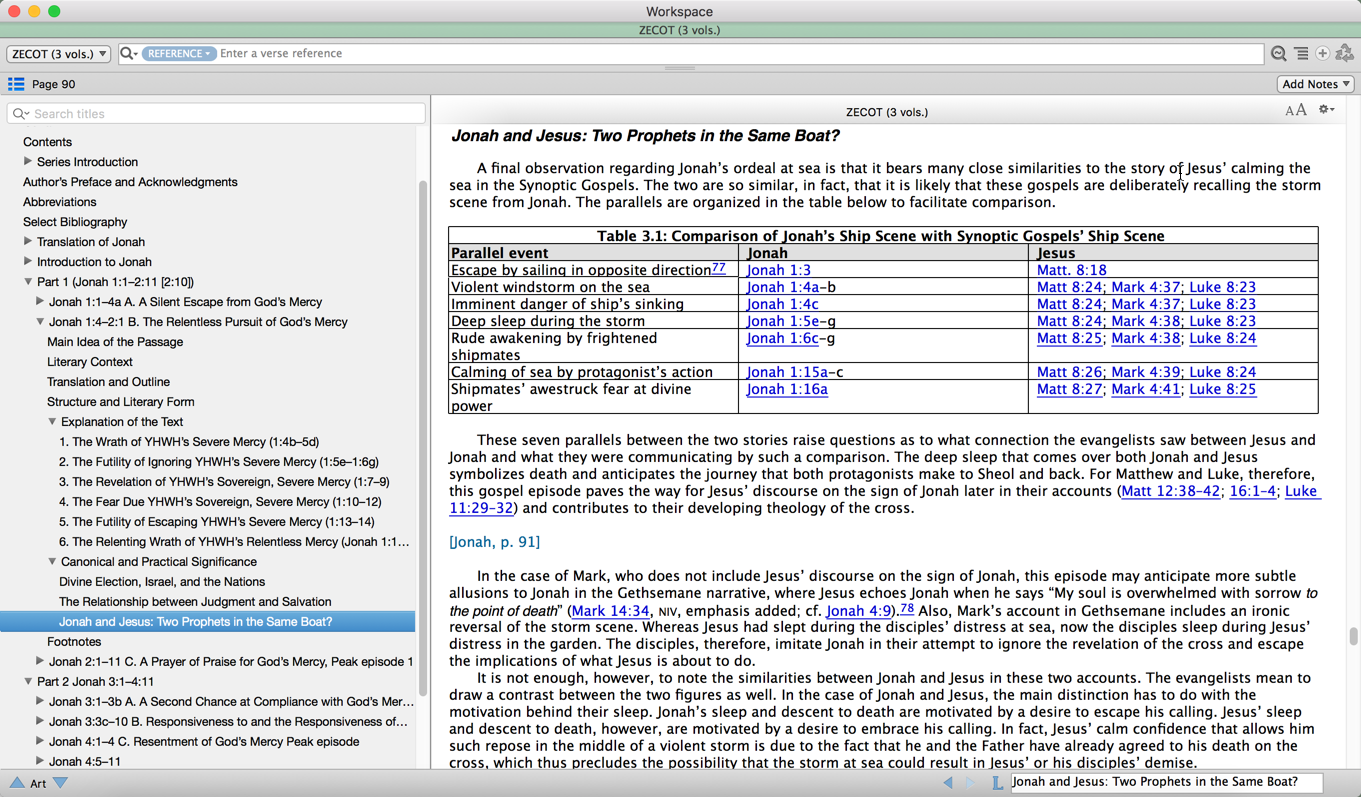Collapse Part 1 (Jonah 1:1–2:11) section

pos(28,282)
